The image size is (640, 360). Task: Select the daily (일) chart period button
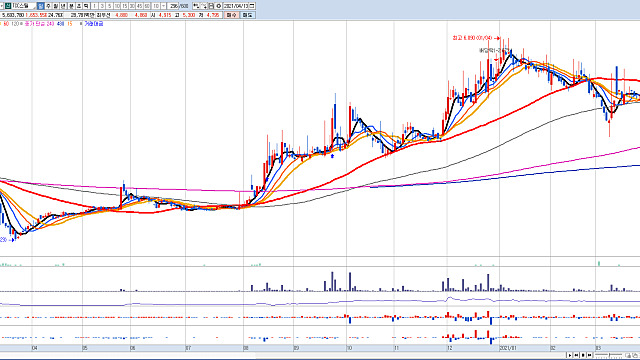tap(40, 6)
